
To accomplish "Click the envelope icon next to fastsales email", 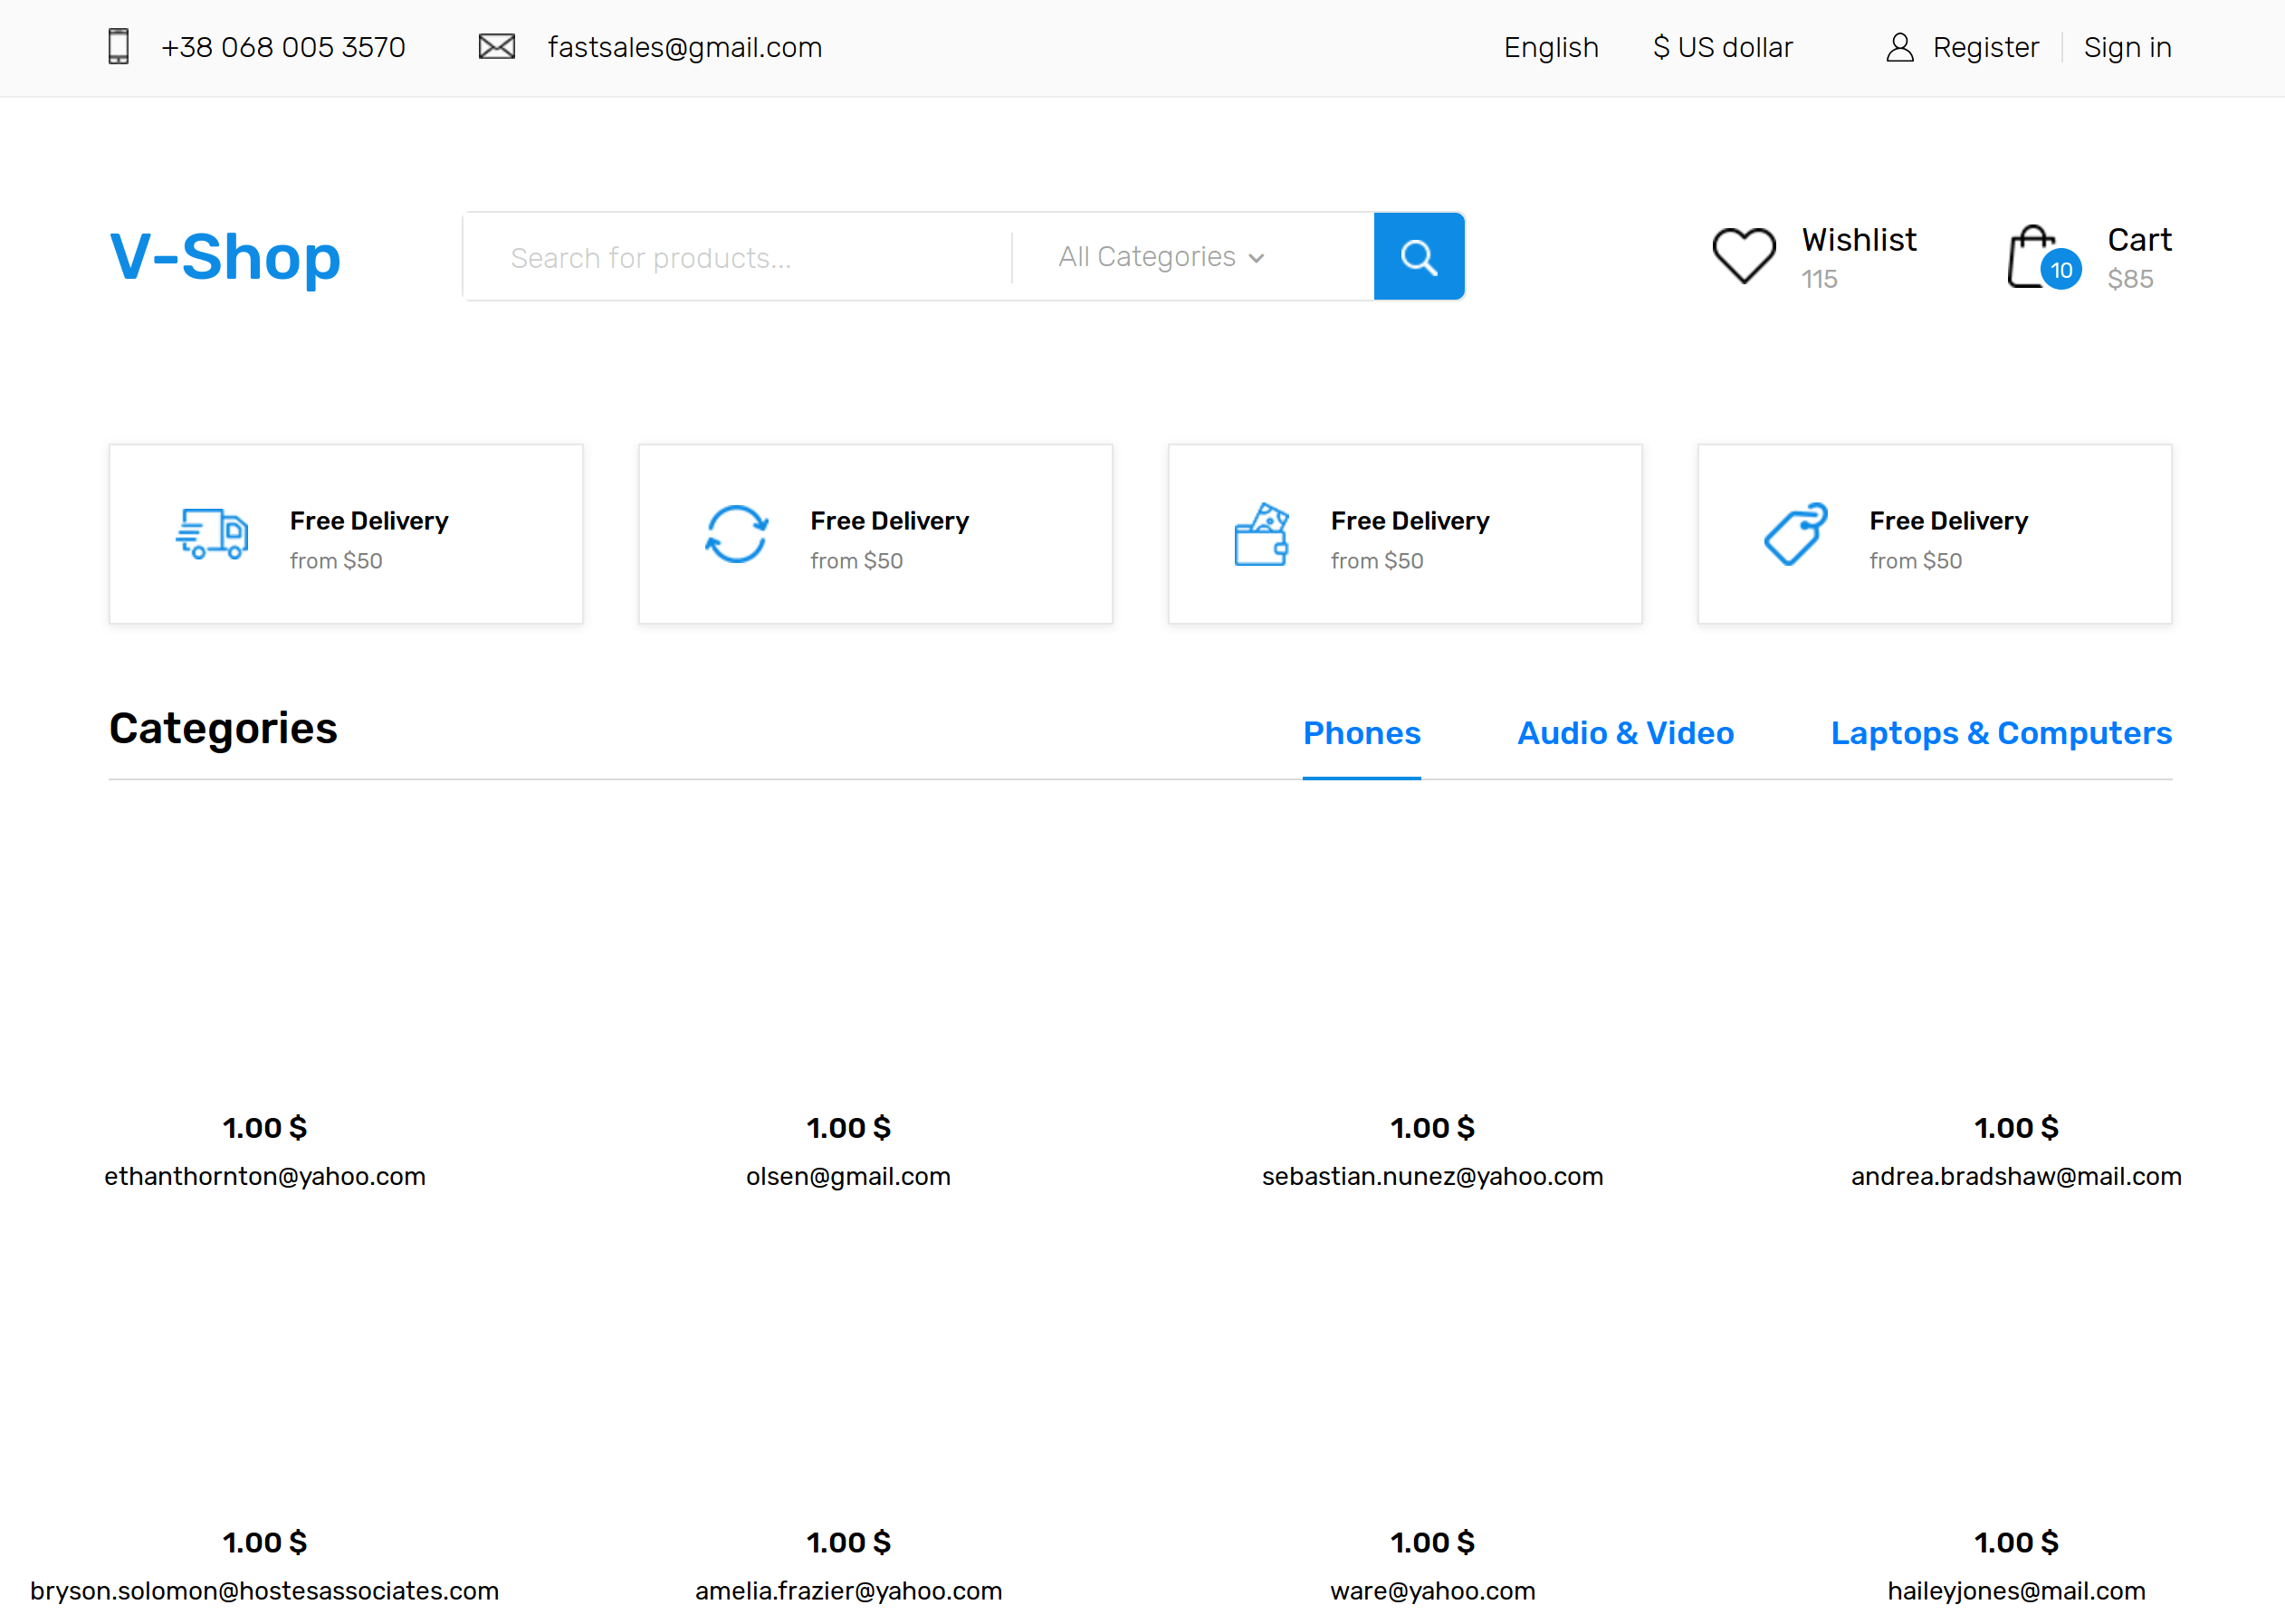I will pyautogui.click(x=497, y=46).
